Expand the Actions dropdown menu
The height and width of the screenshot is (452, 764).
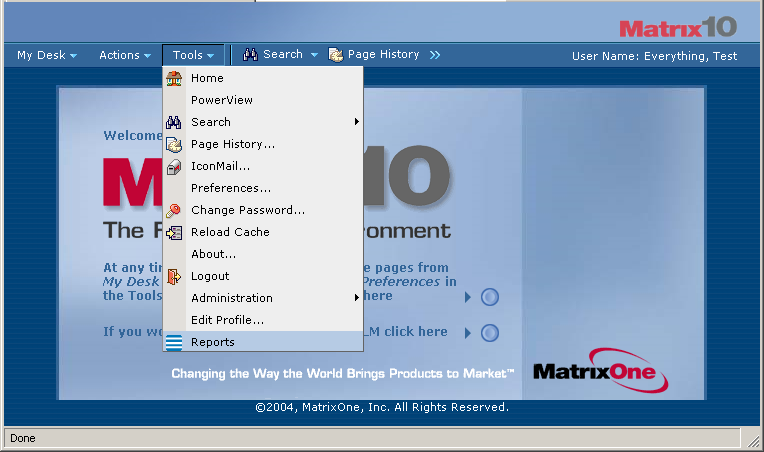tap(125, 55)
